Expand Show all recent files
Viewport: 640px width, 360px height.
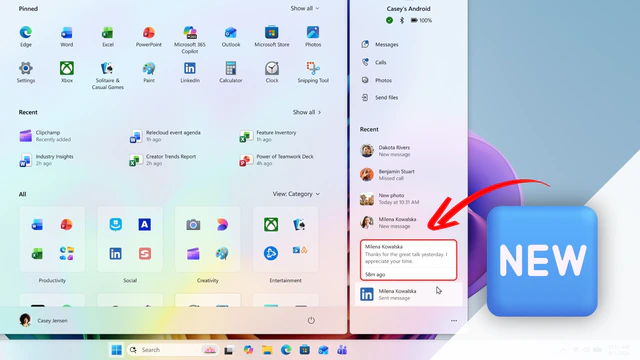pyautogui.click(x=307, y=112)
